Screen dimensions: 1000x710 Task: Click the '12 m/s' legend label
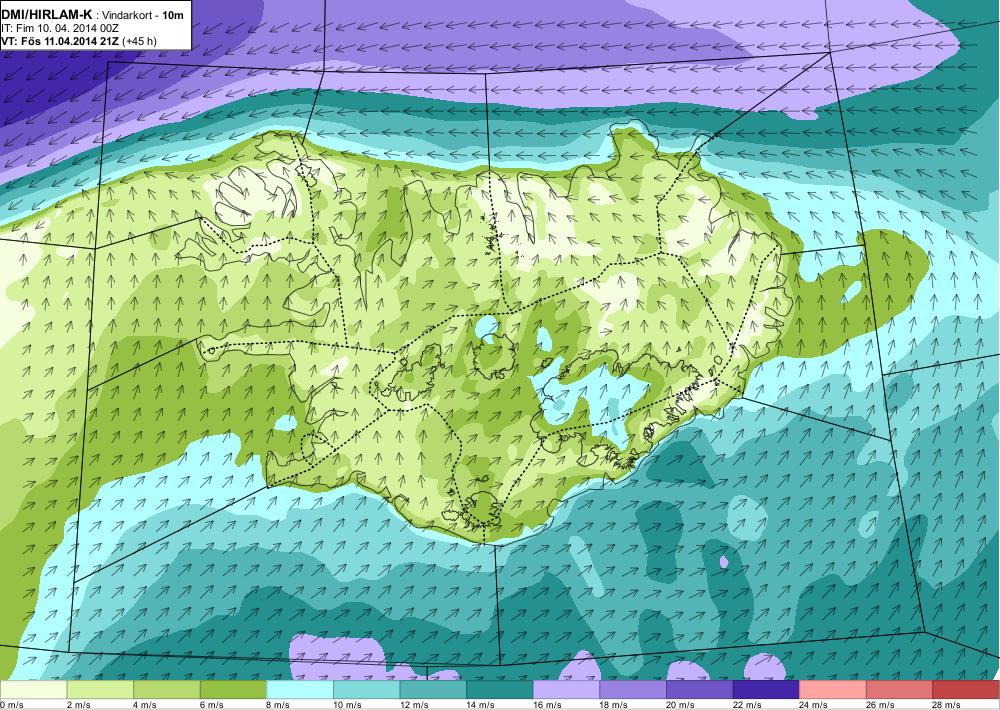point(414,705)
